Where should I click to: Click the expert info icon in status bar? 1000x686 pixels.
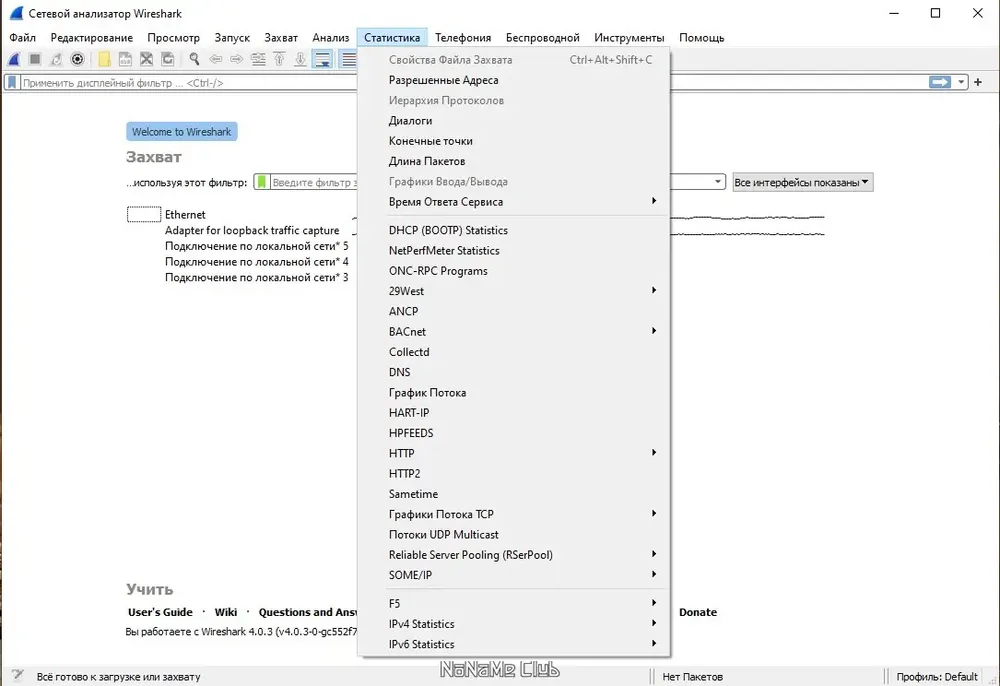point(18,675)
